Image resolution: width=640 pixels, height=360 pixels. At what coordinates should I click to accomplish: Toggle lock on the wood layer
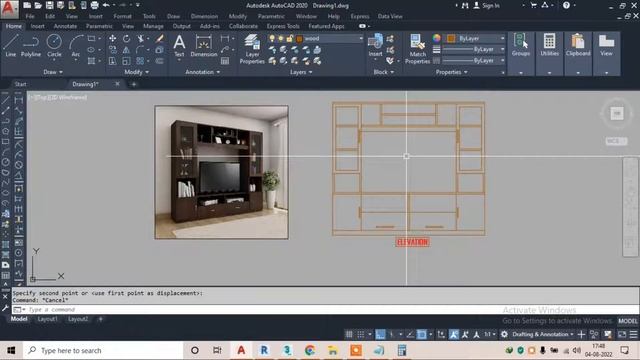tap(289, 38)
